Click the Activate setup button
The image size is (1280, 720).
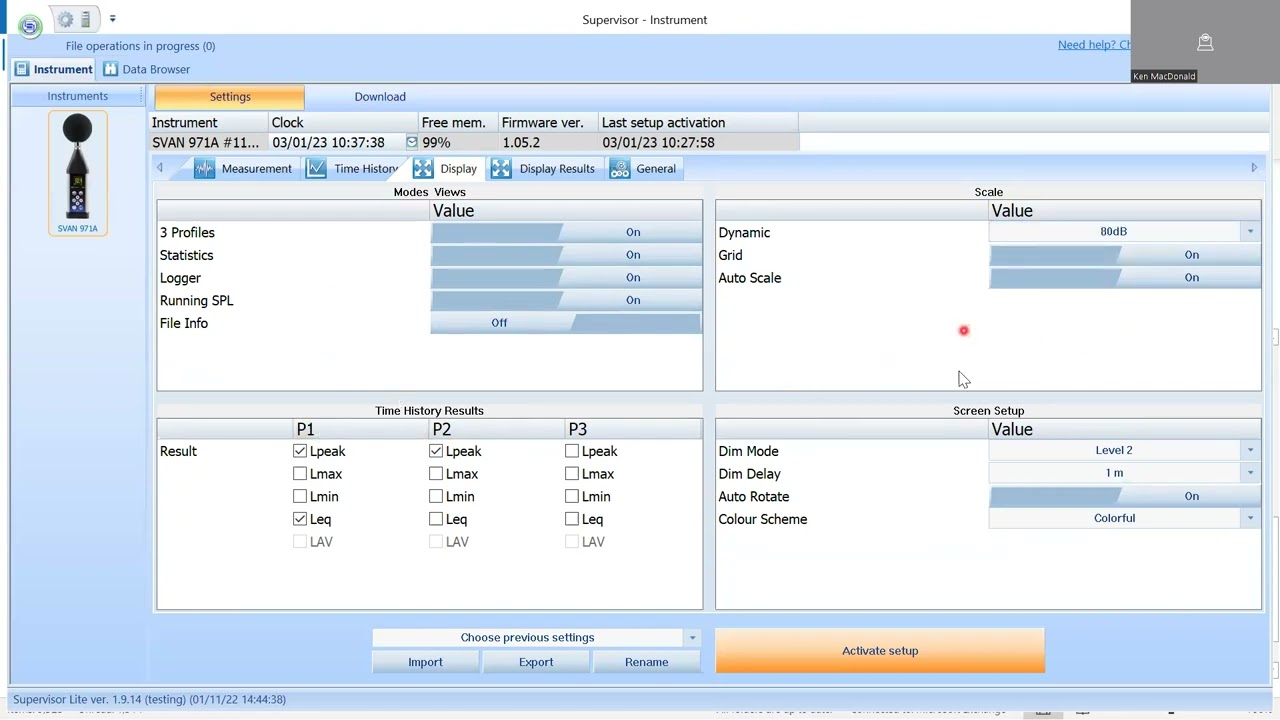click(x=880, y=651)
